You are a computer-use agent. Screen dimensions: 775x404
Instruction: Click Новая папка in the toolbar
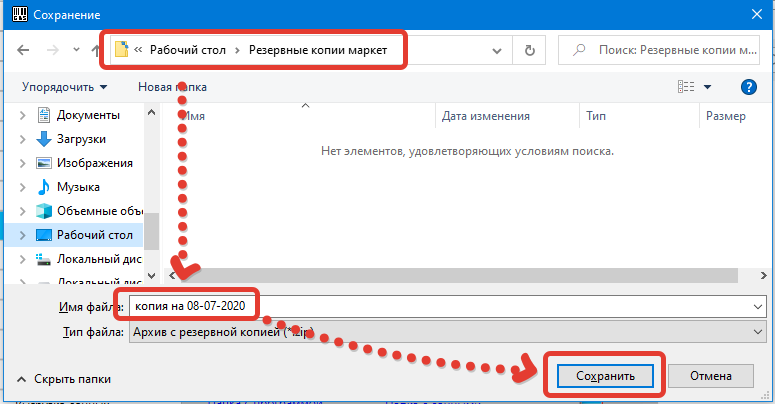coord(172,87)
